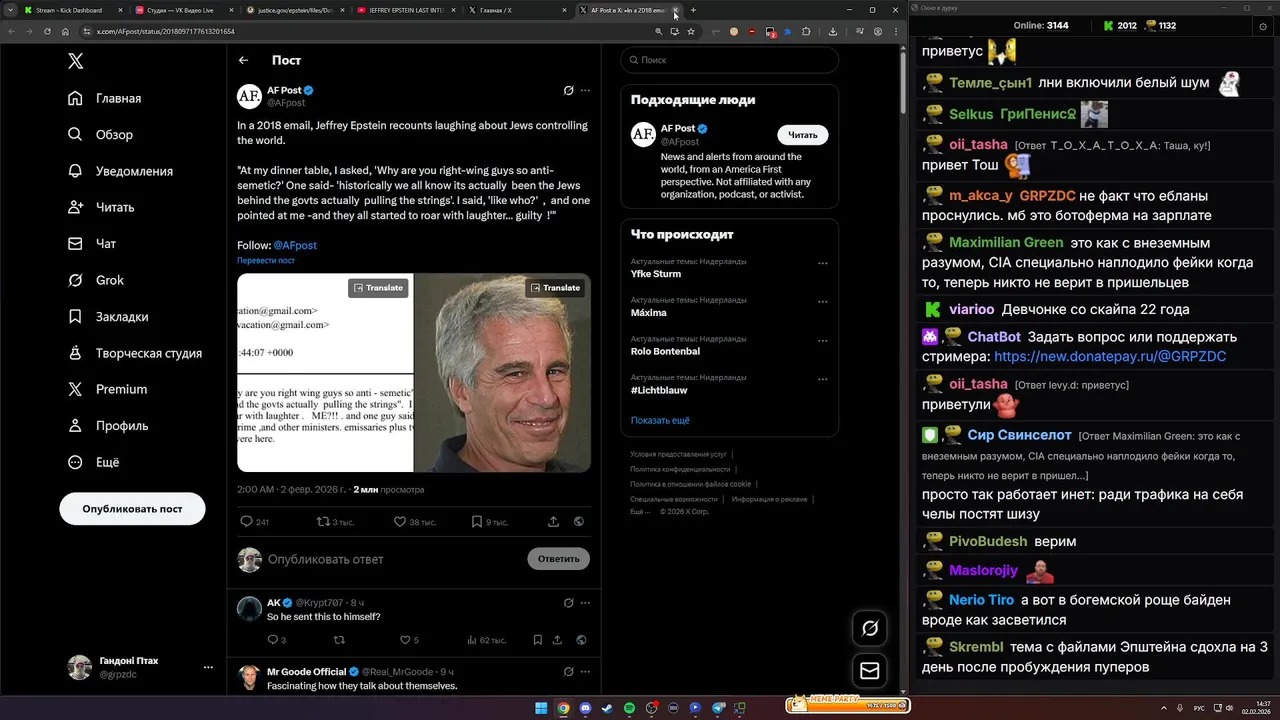Open extensions puzzle icon
1280x720 pixels.
tap(806, 32)
